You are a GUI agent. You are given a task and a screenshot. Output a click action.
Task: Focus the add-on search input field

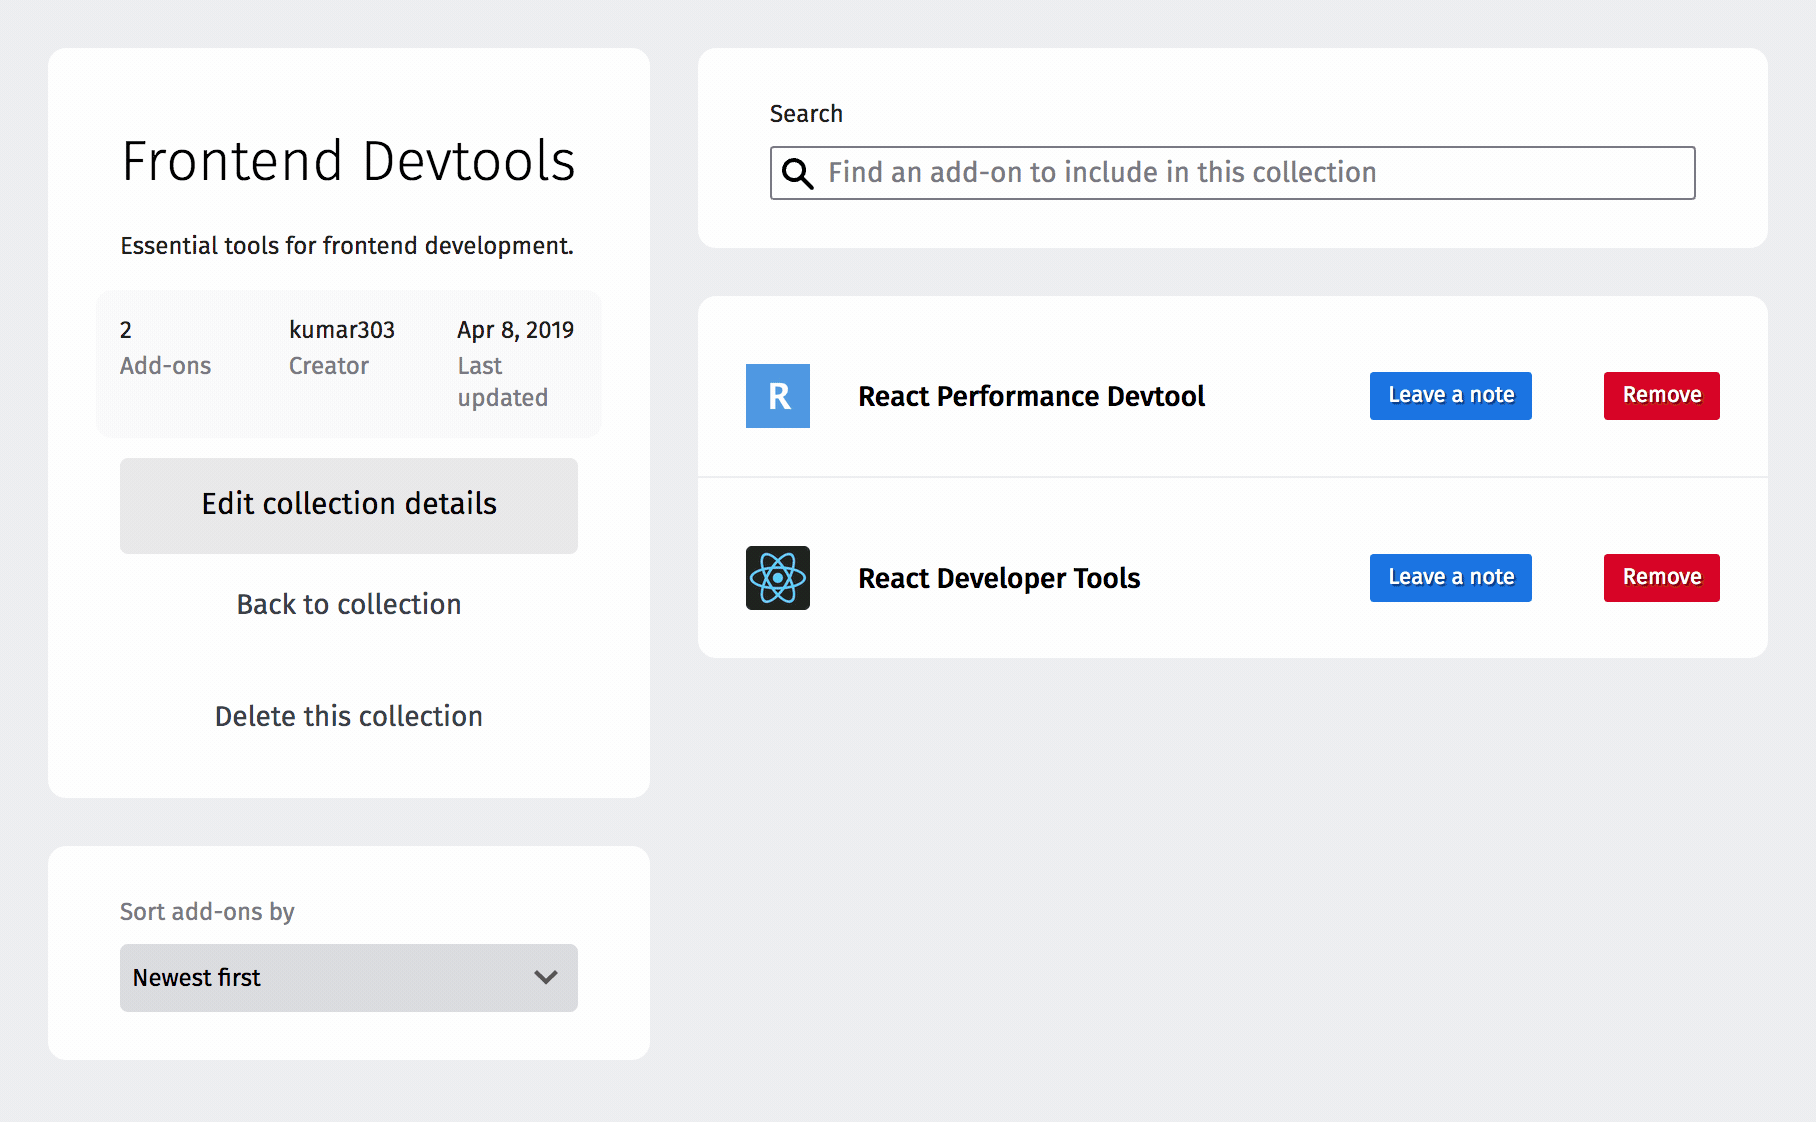tap(1233, 173)
